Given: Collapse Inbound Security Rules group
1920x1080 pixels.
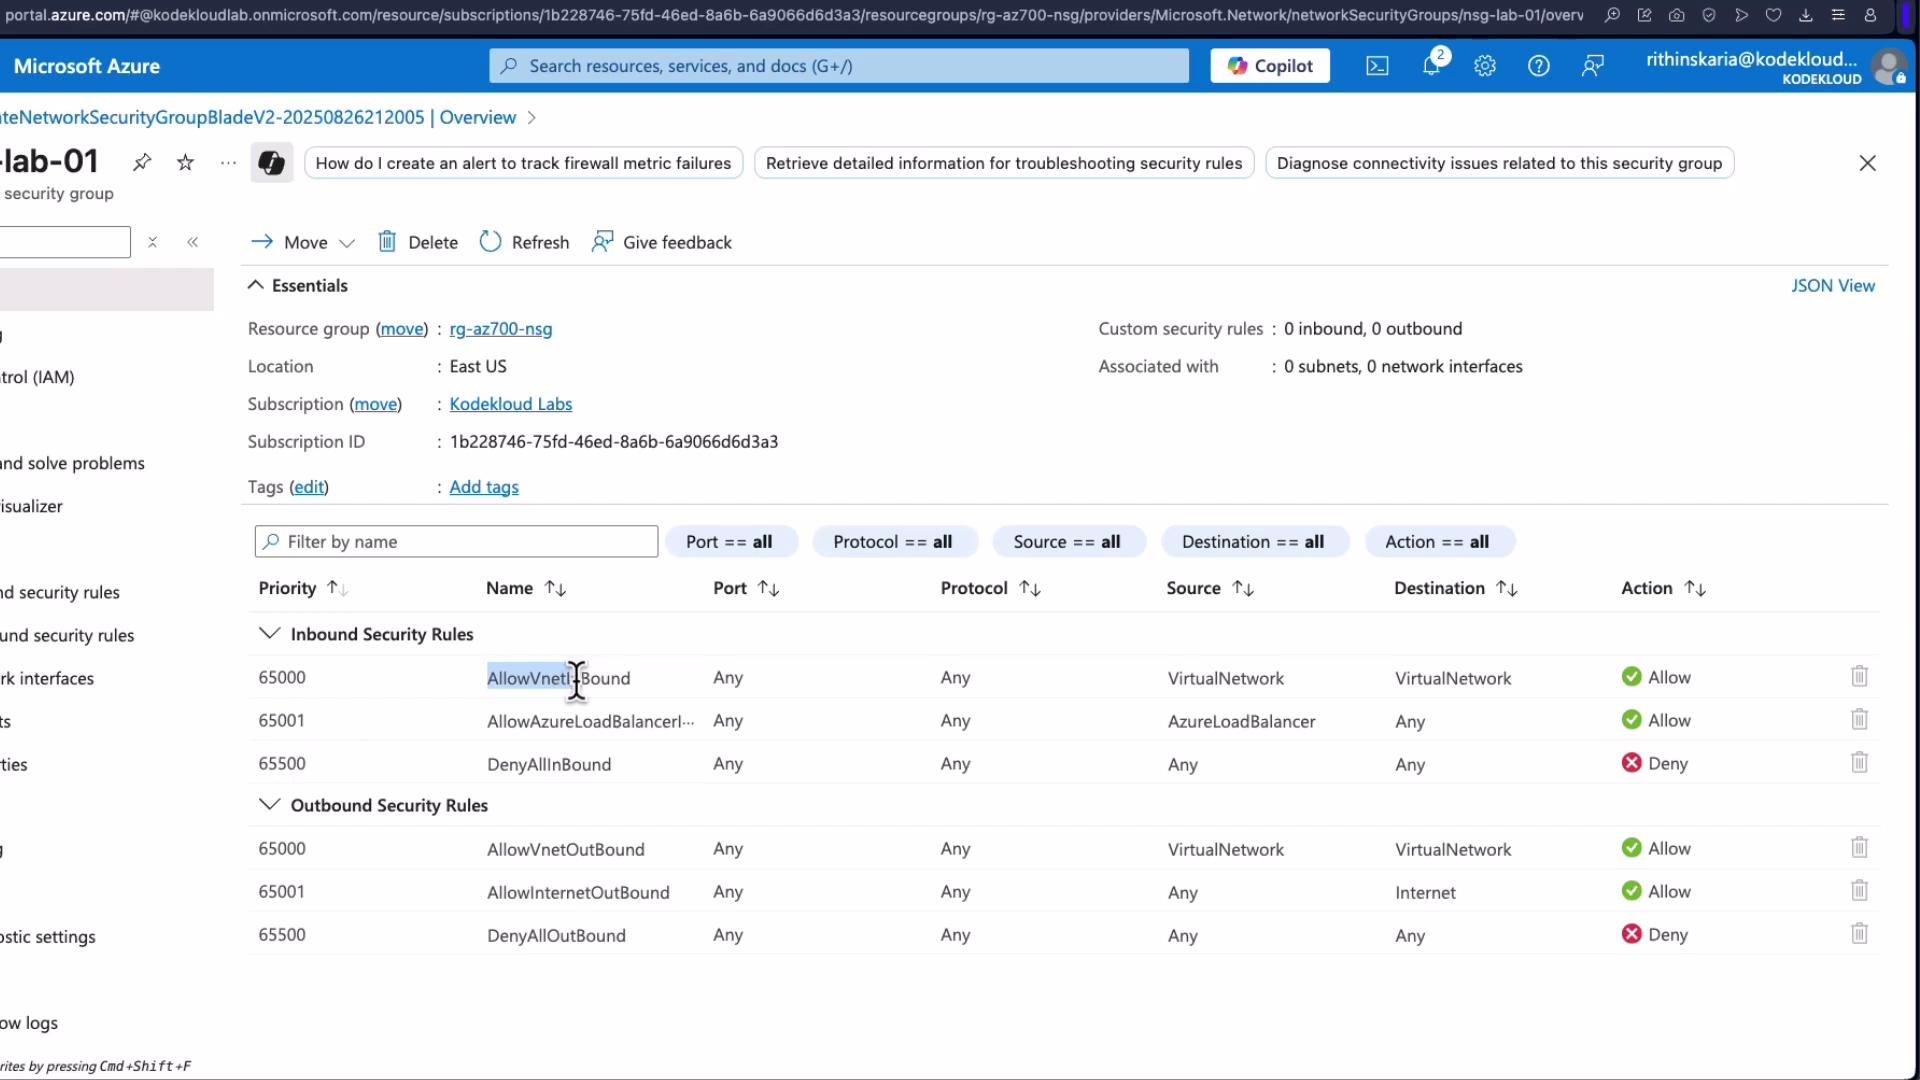Looking at the screenshot, I should click(x=269, y=633).
